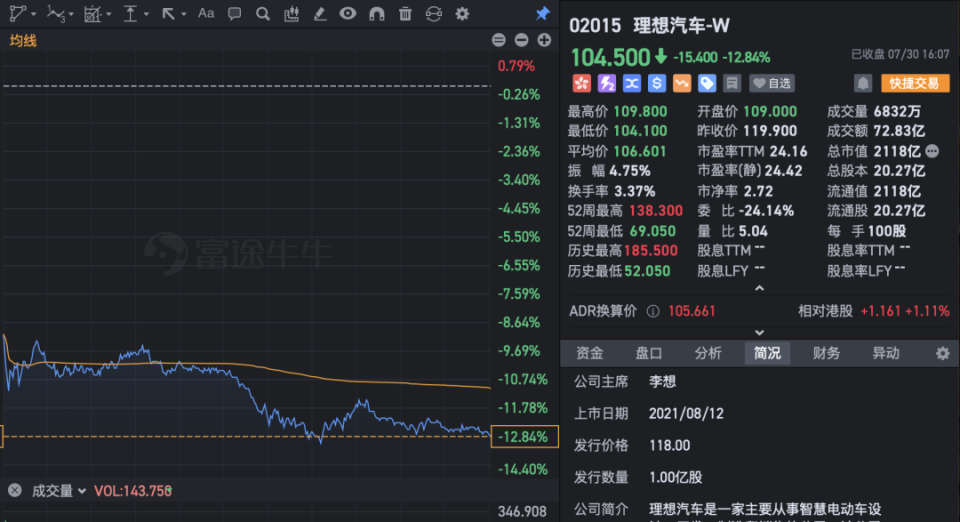Click the orange downward trend icon
960x522 pixels.
(682, 83)
